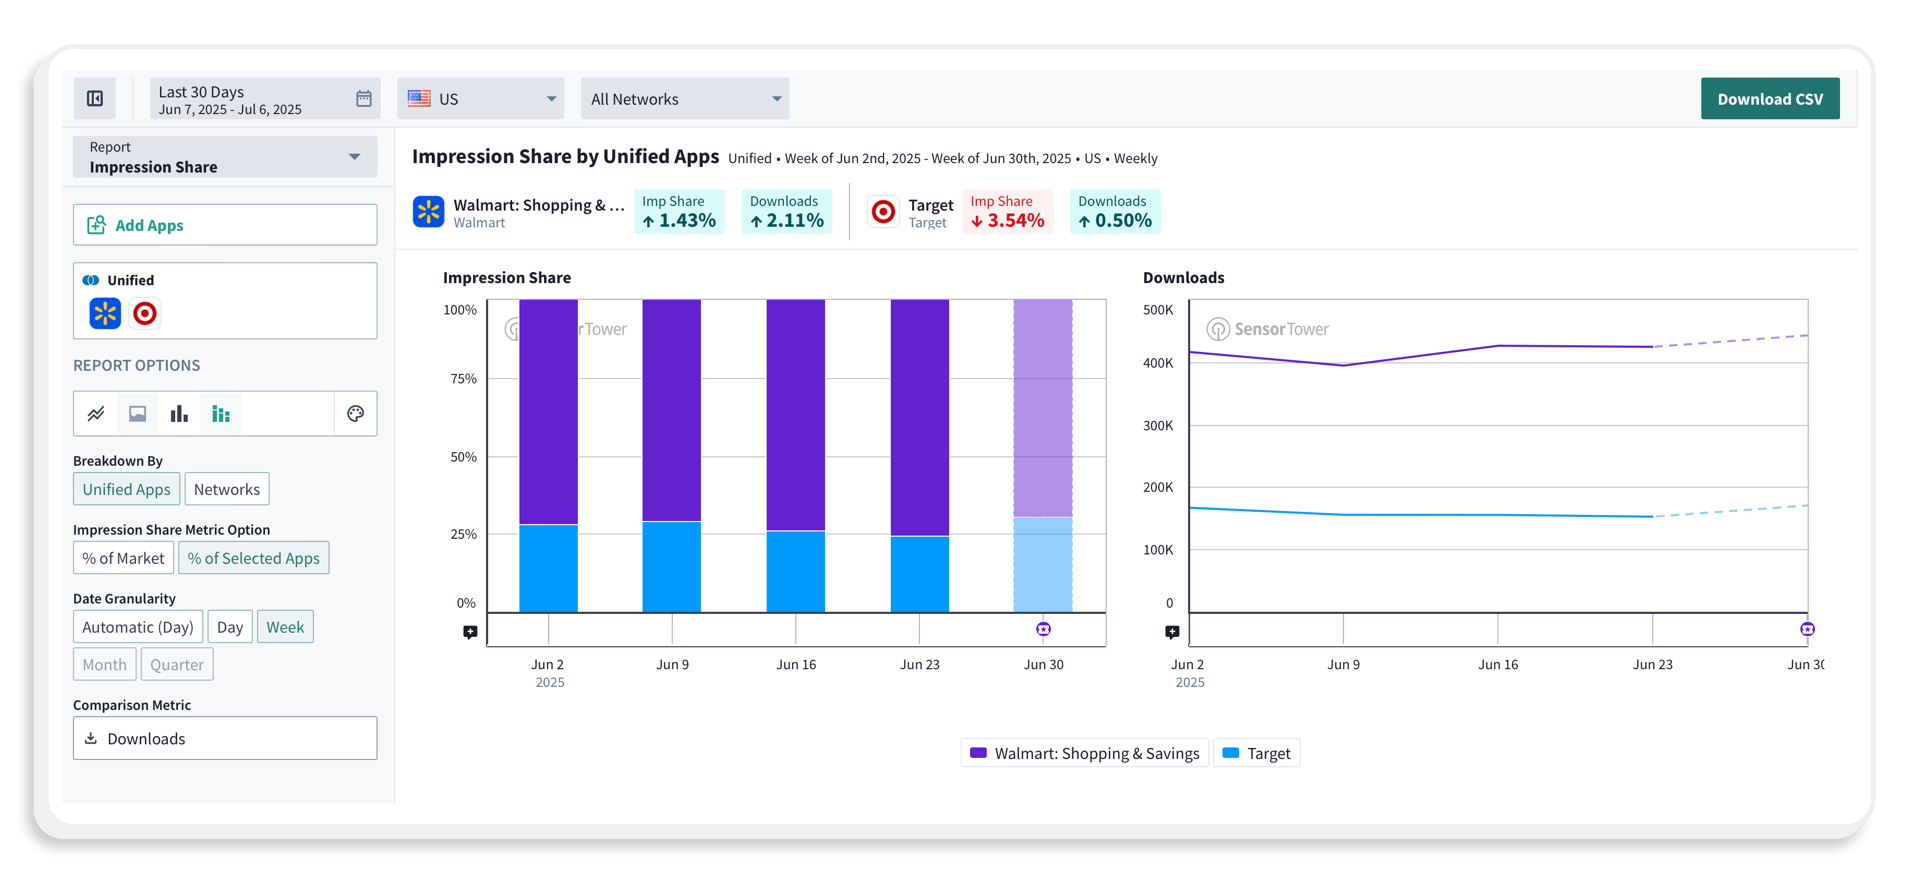Choose % of Selected Apps option
This screenshot has height=872, width=1920.
254,558
